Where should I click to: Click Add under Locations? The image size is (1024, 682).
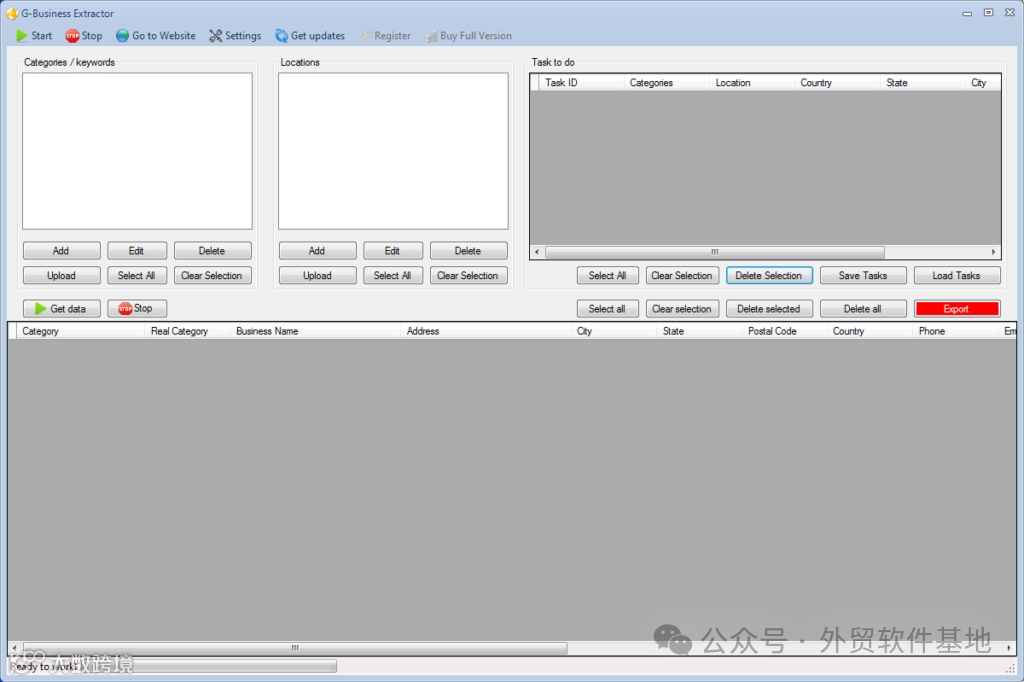coord(317,251)
